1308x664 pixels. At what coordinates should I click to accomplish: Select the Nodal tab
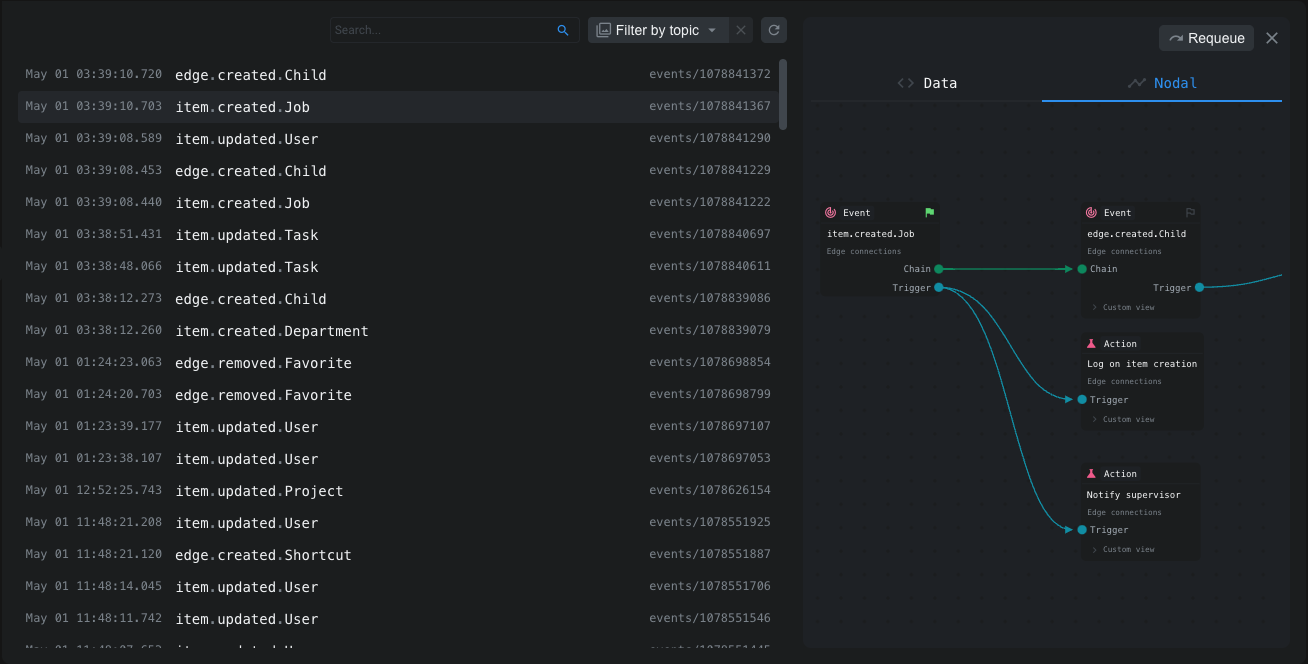(1162, 83)
